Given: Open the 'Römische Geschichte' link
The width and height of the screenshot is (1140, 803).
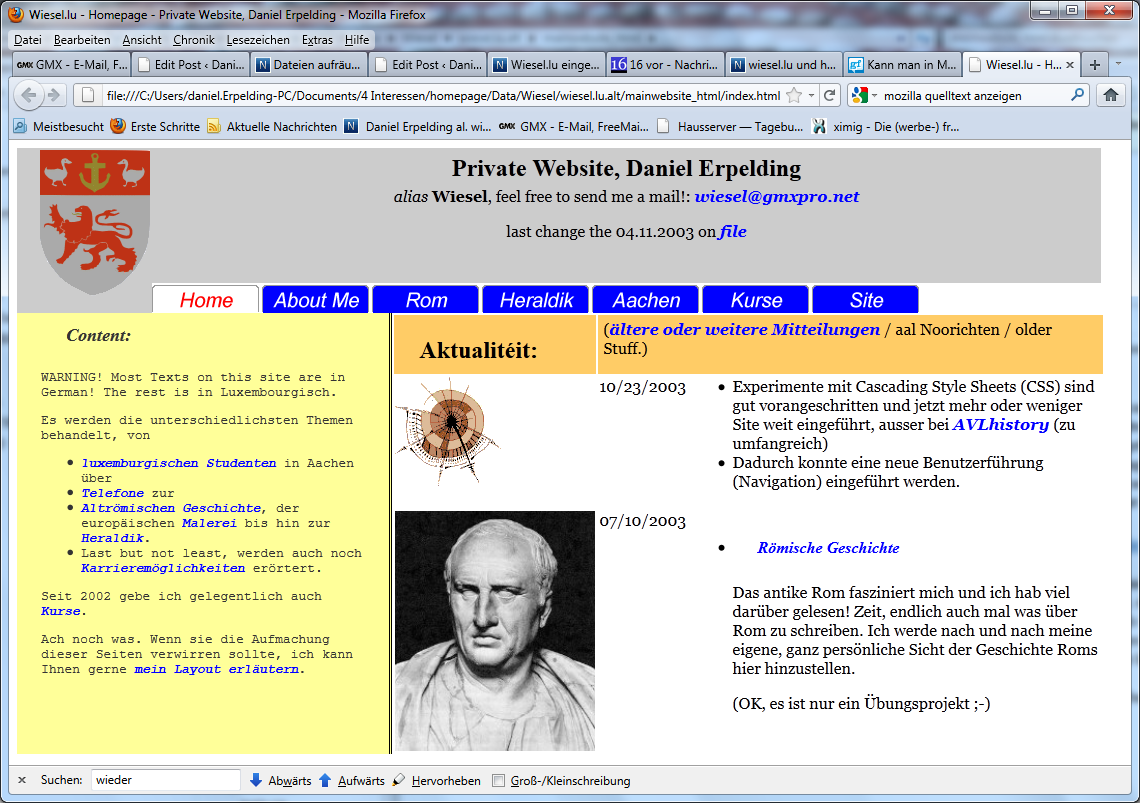Looking at the screenshot, I should point(828,548).
